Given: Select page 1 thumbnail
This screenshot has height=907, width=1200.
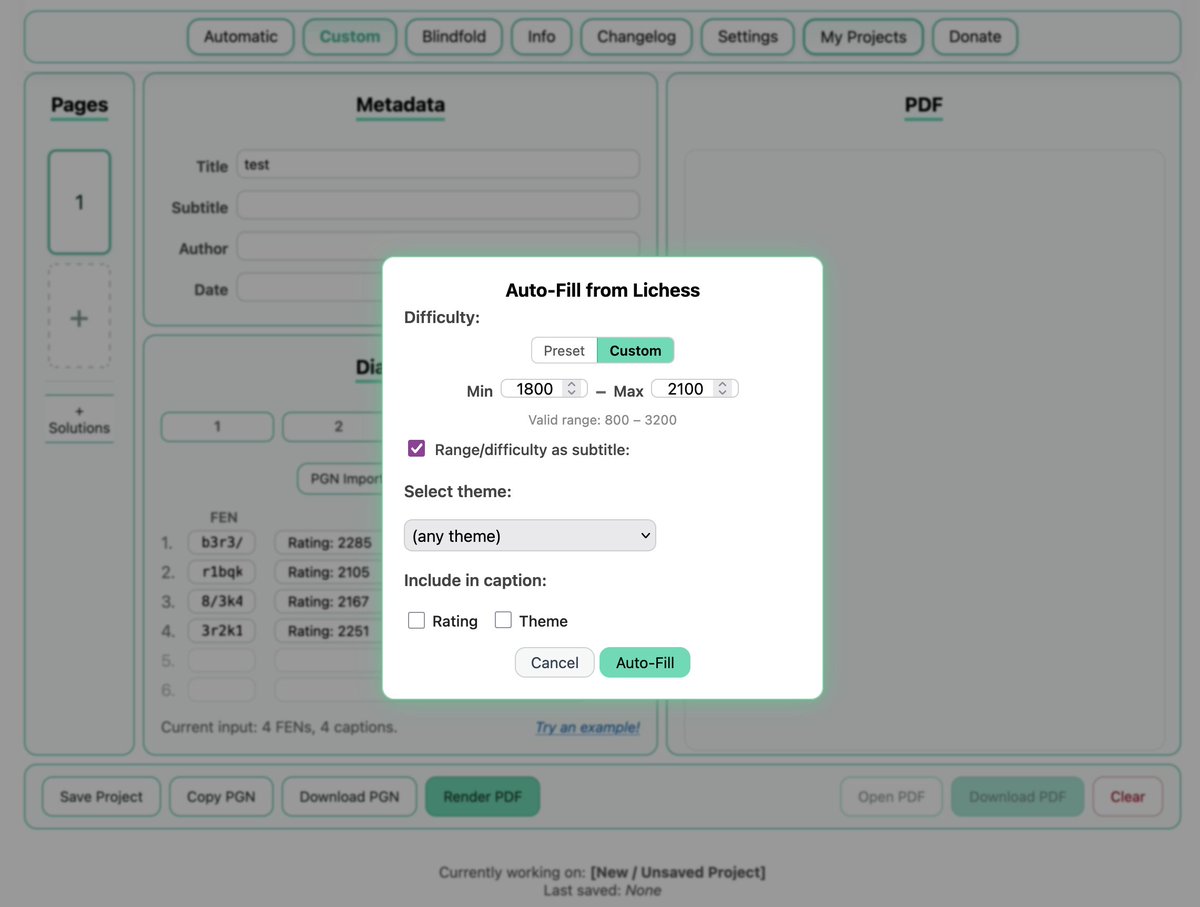Looking at the screenshot, I should point(79,202).
